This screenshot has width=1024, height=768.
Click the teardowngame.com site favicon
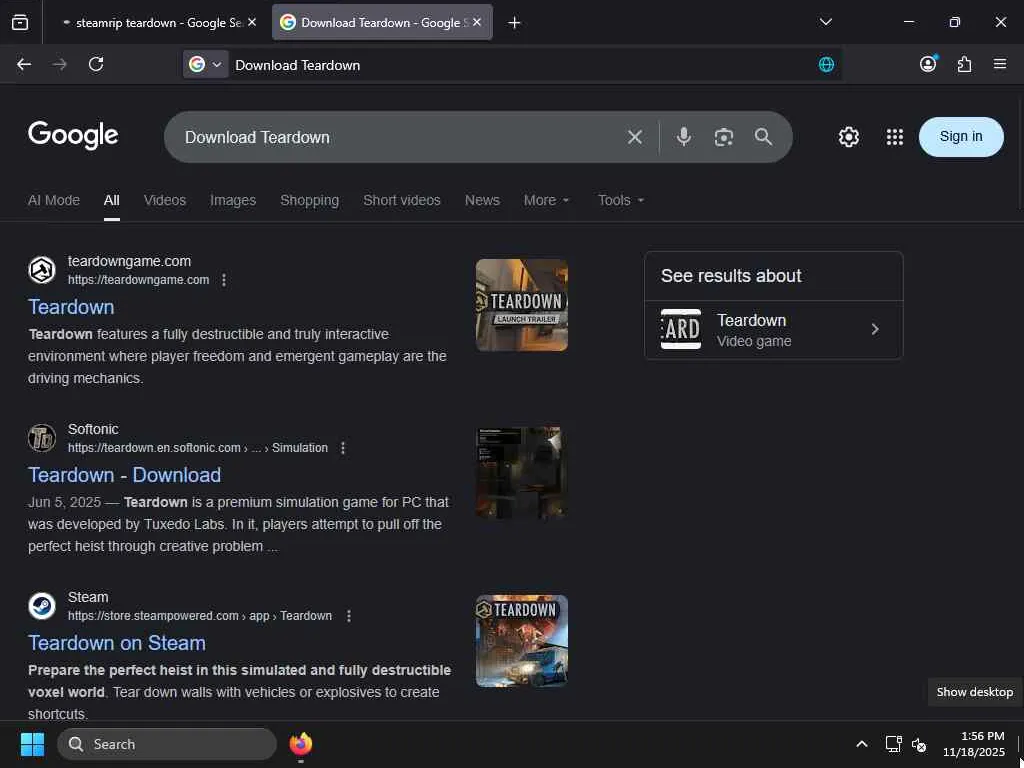coord(42,270)
